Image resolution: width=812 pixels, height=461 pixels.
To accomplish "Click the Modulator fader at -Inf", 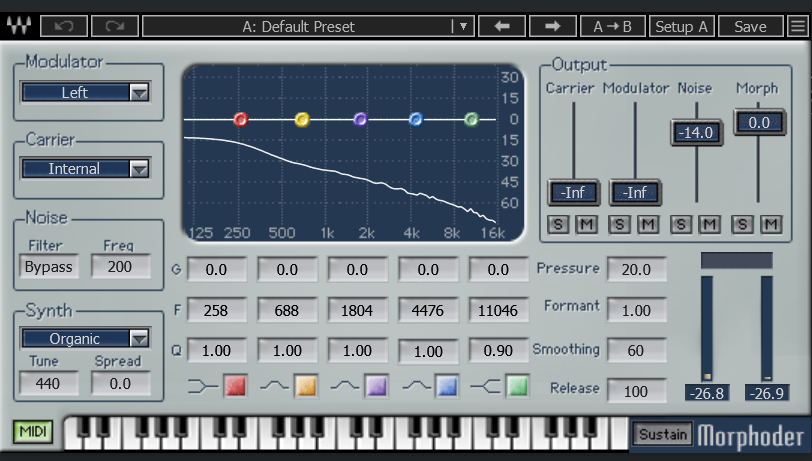I will coord(635,193).
